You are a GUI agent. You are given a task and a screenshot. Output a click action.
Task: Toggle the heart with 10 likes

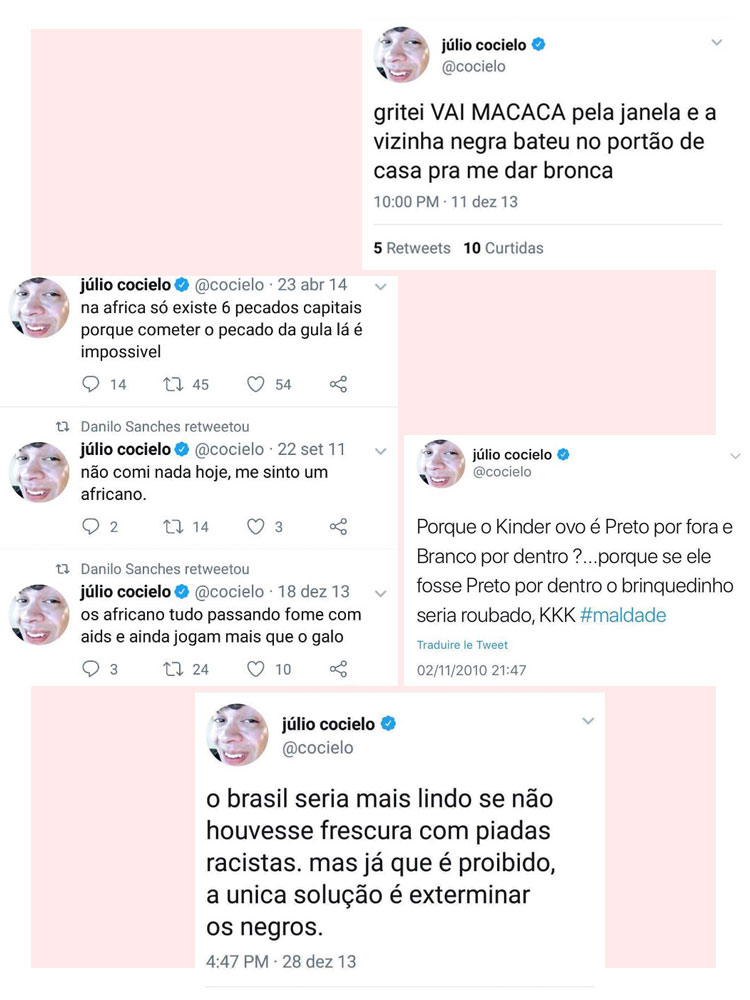pos(256,669)
